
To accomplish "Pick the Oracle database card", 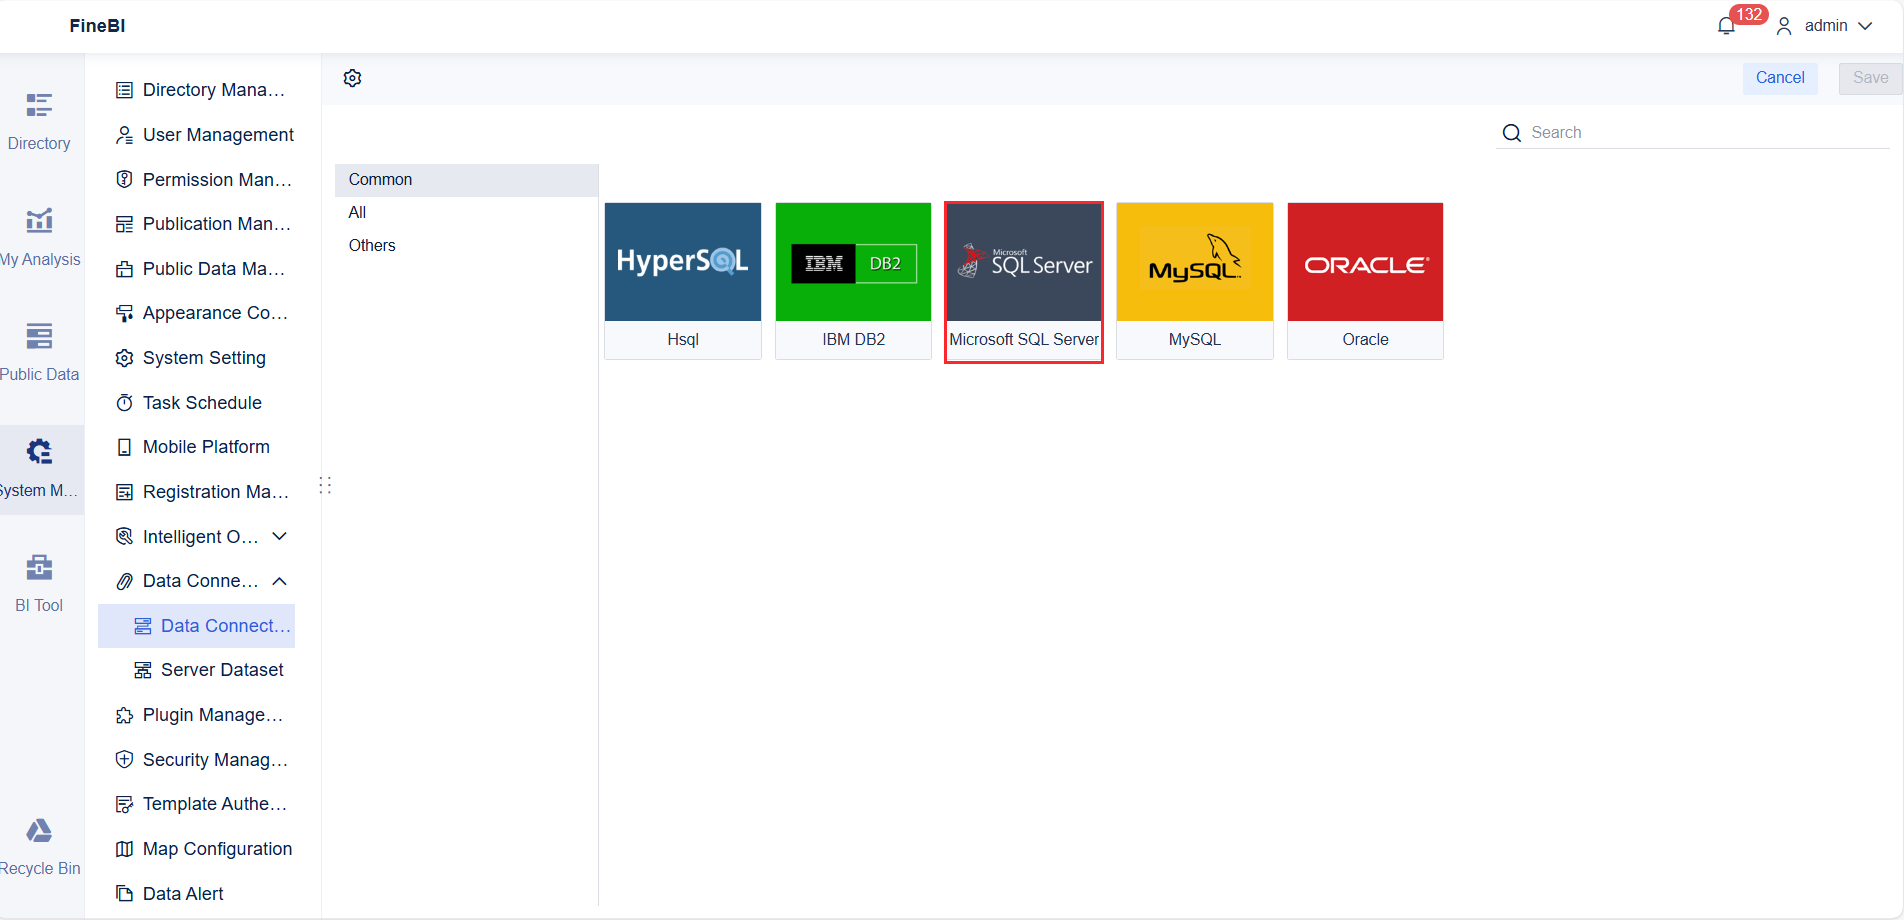I will point(1365,281).
